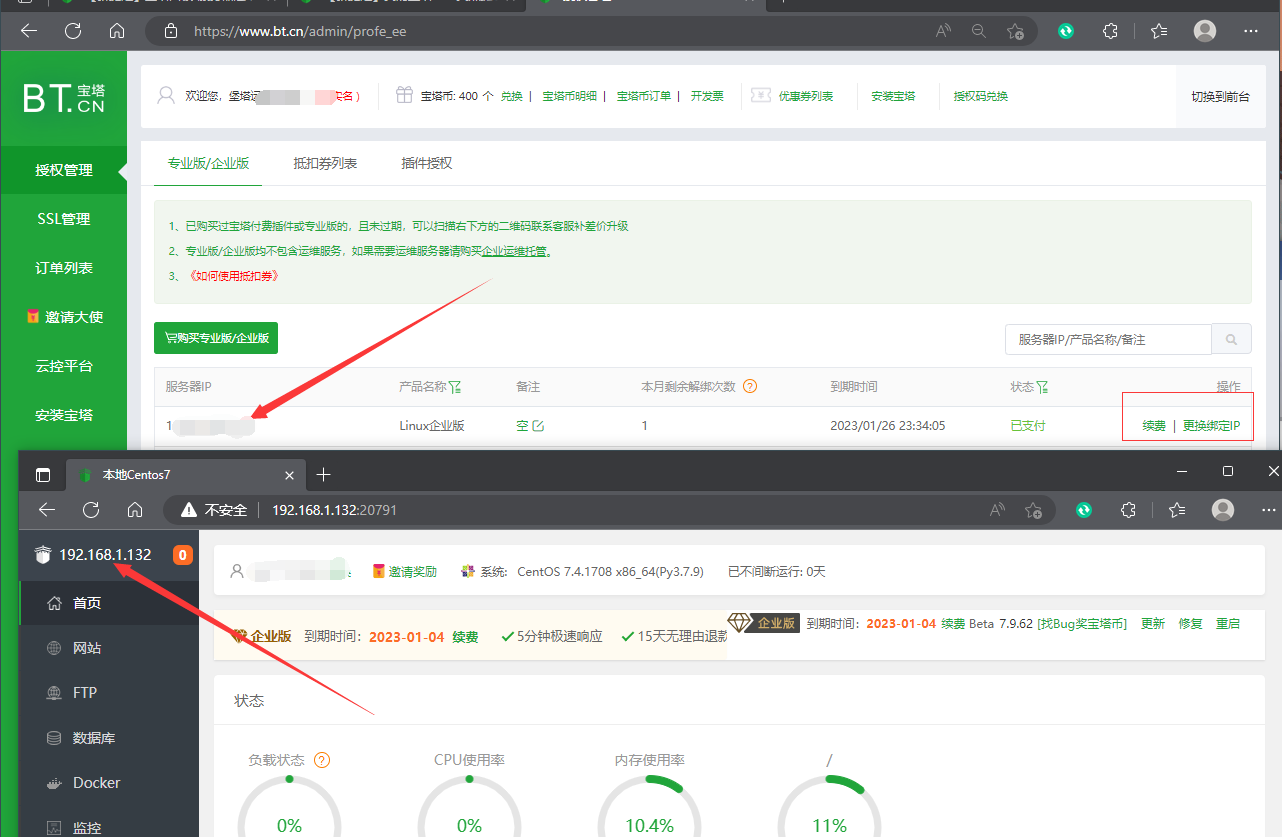The width and height of the screenshot is (1282, 837).
Task: Click 更换绑定IP in the Linux企业版 row
Action: (x=1211, y=426)
